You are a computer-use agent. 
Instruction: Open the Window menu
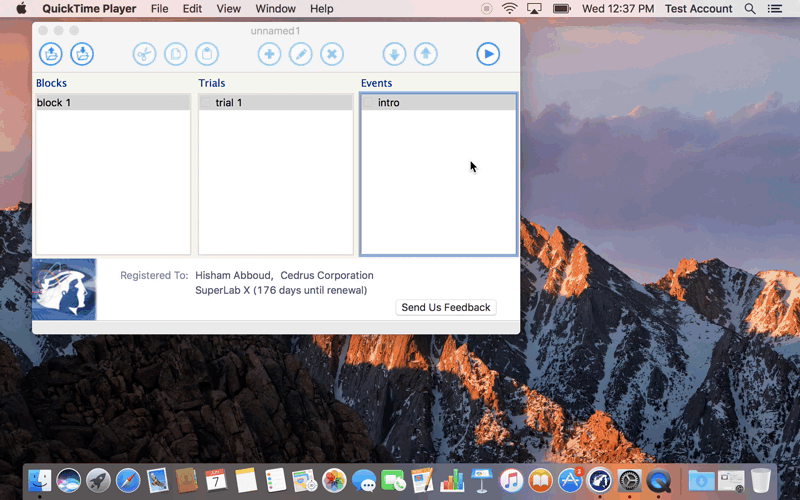tap(275, 9)
